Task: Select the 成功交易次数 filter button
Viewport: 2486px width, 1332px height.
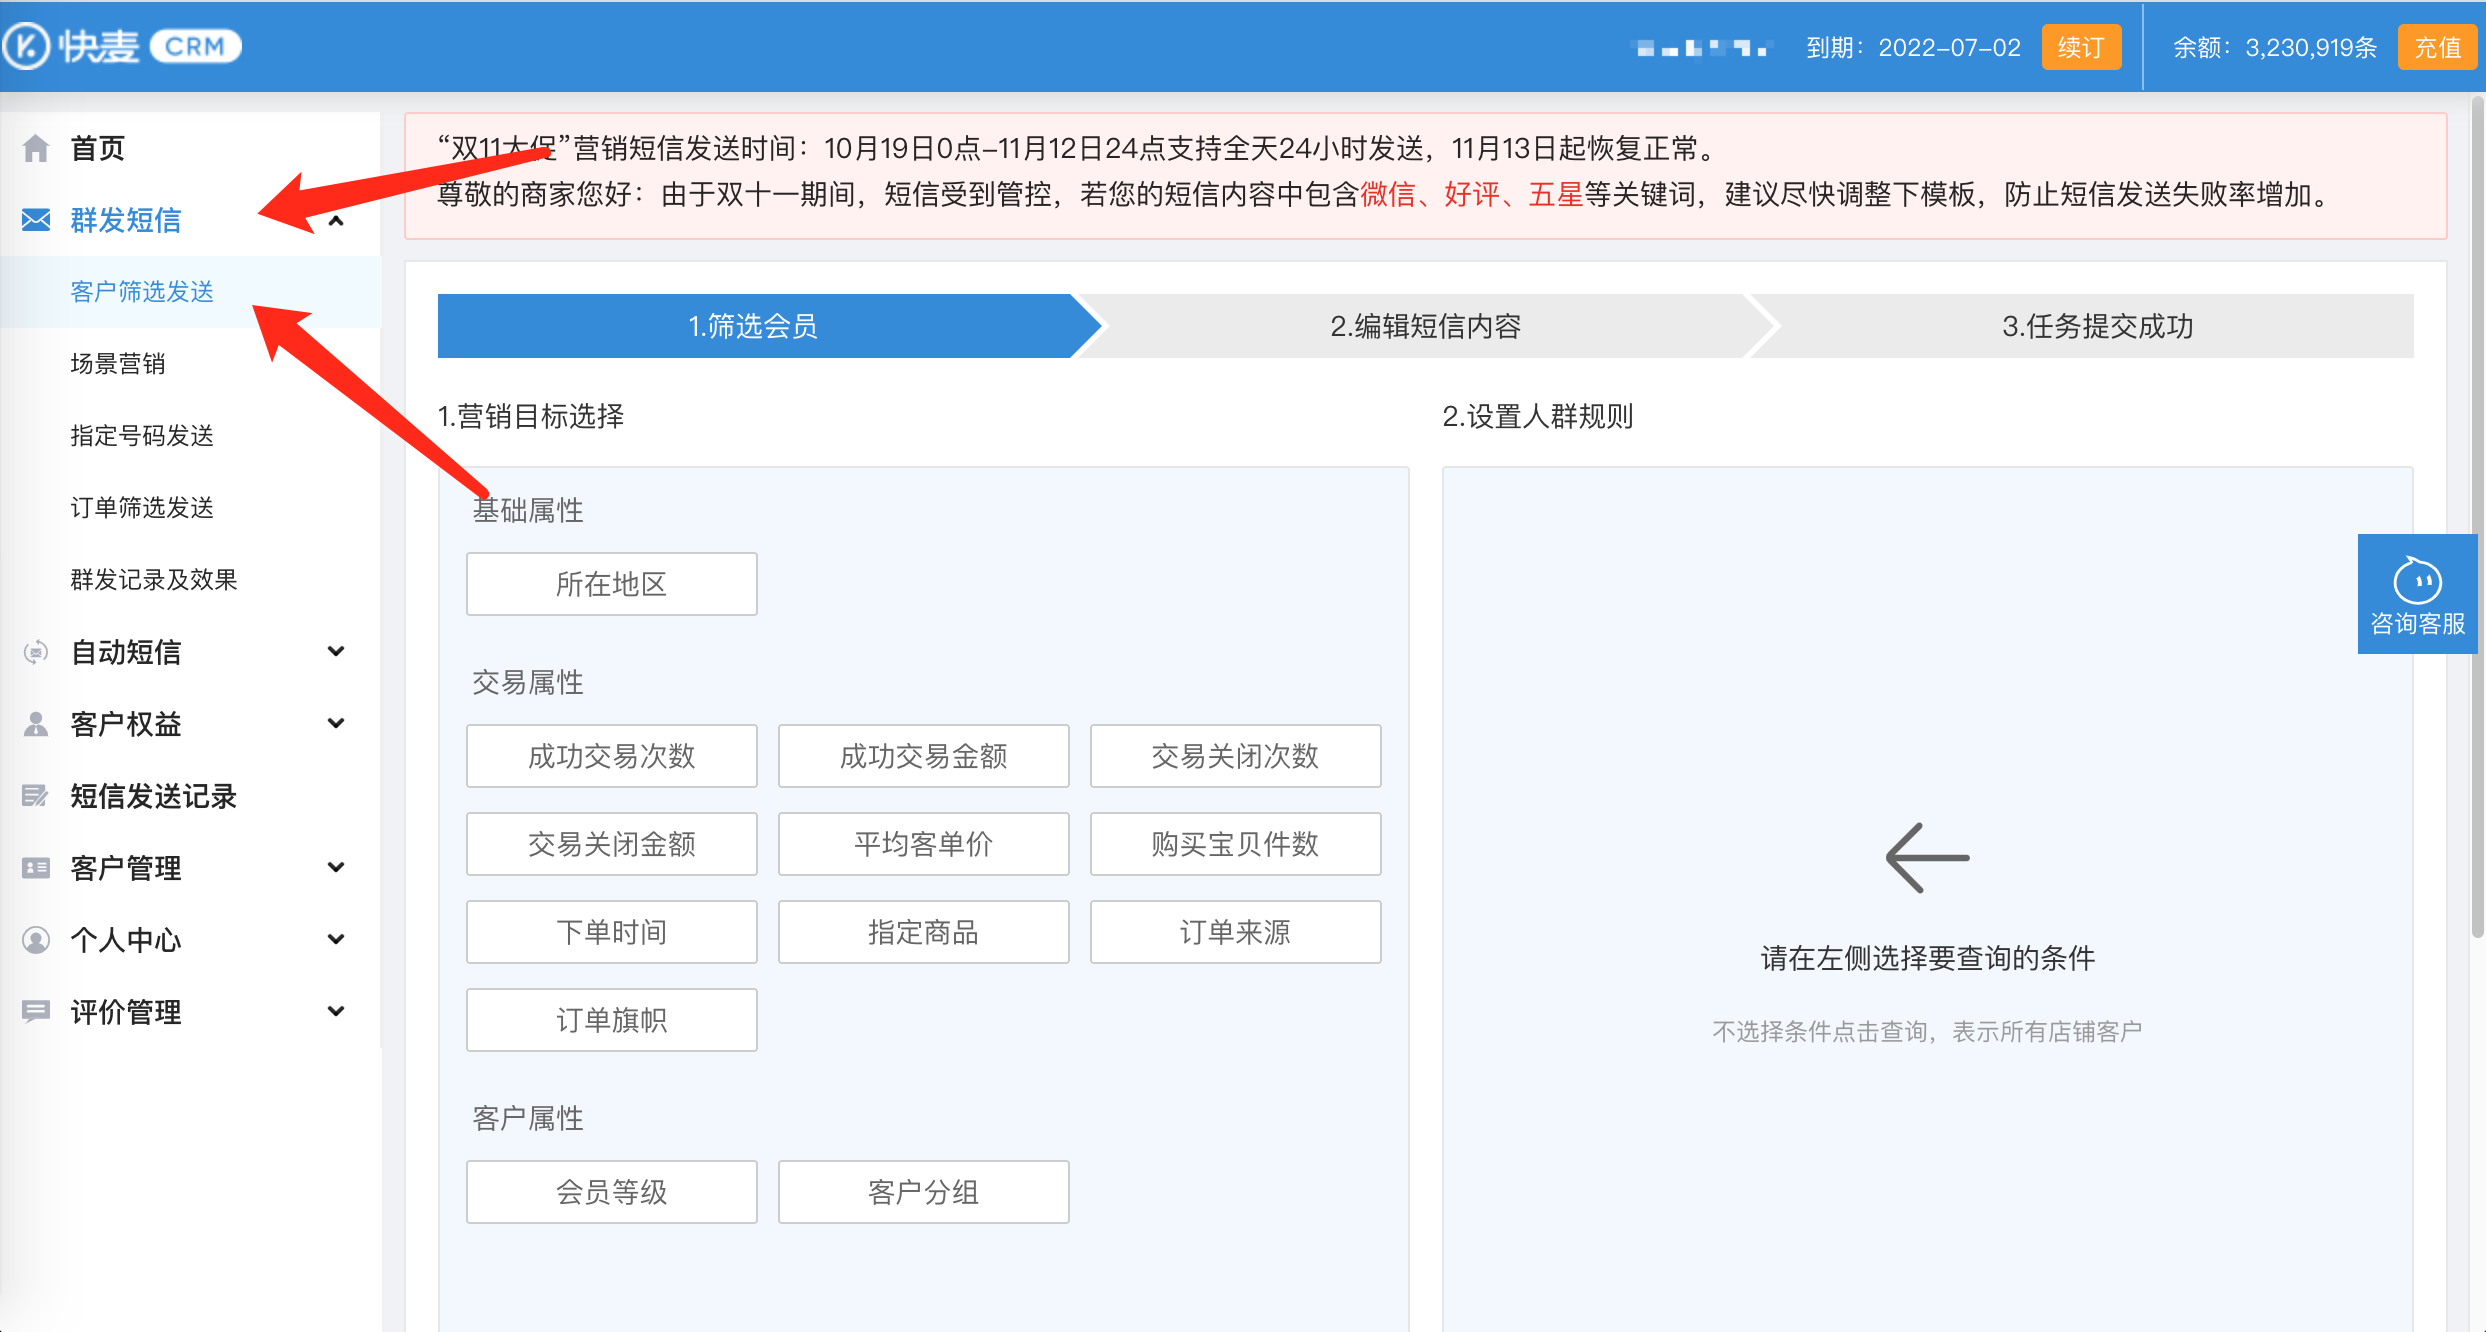Action: (x=612, y=756)
